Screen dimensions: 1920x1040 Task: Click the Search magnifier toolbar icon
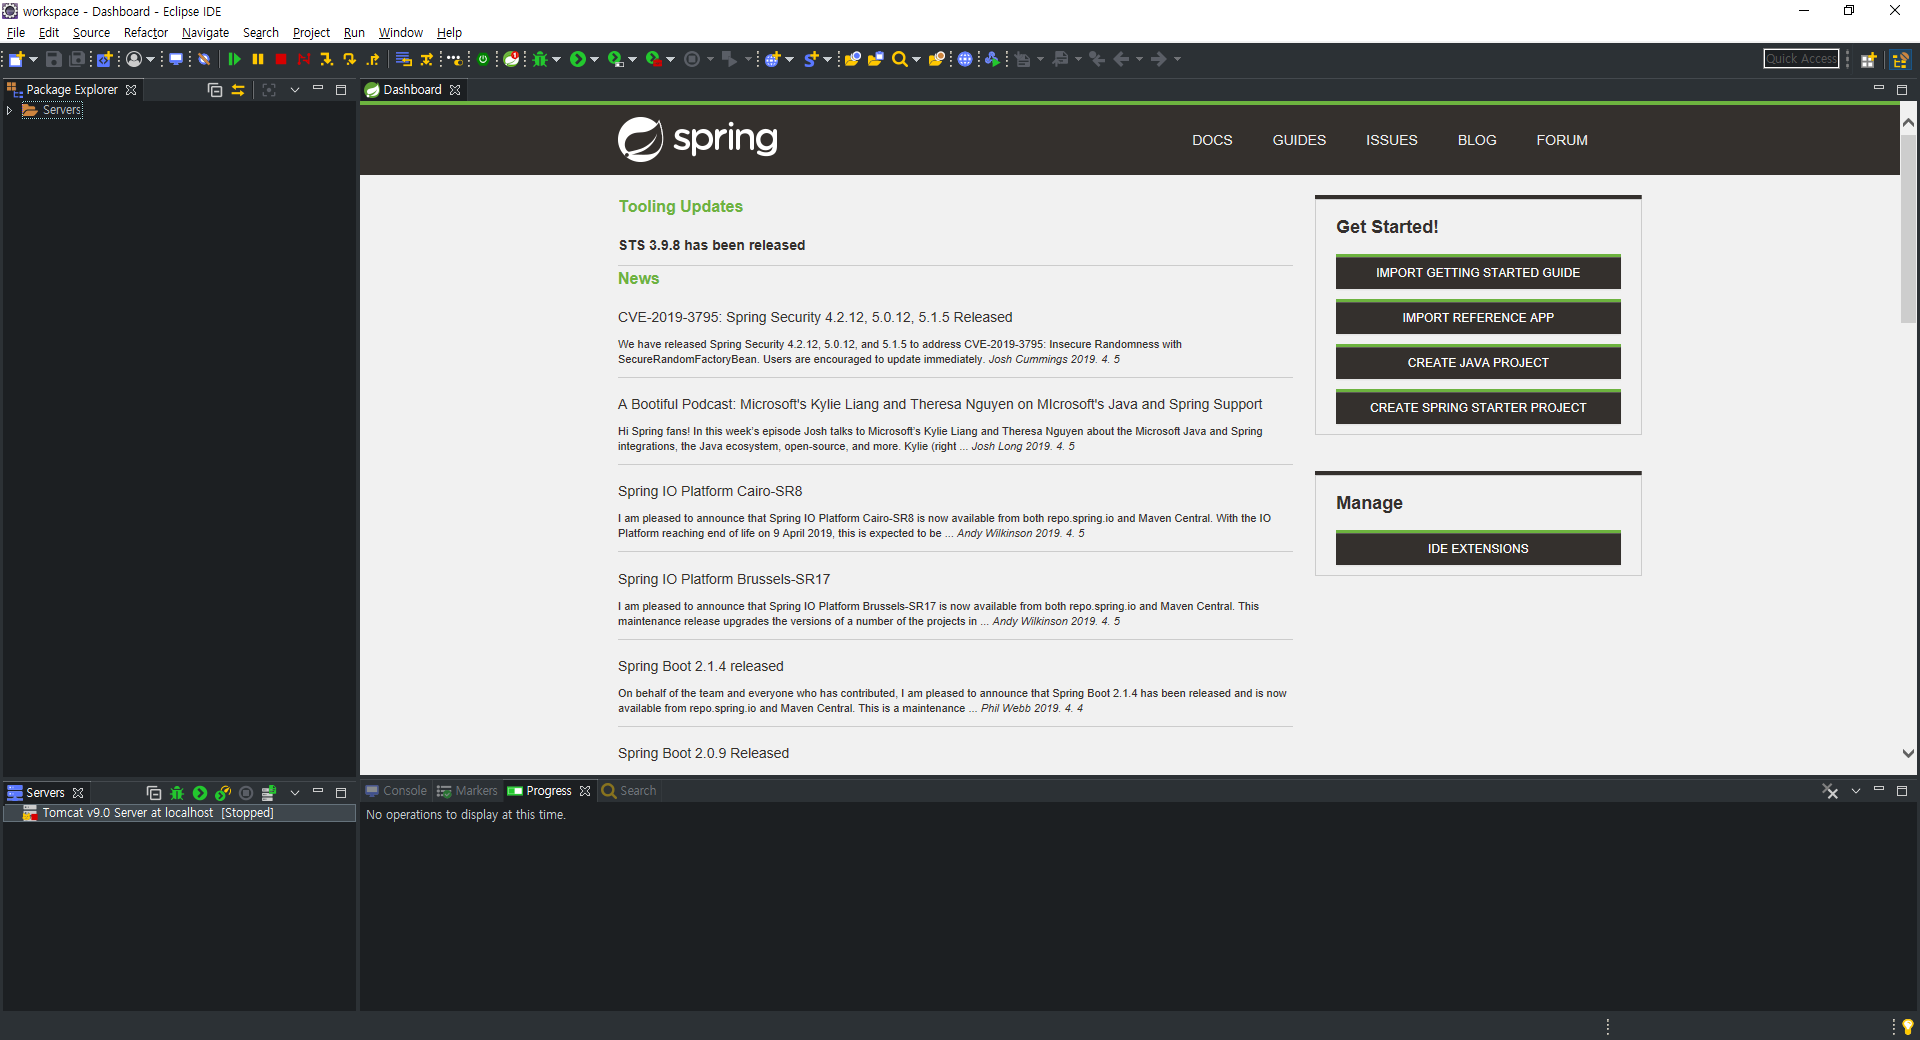tap(900, 59)
